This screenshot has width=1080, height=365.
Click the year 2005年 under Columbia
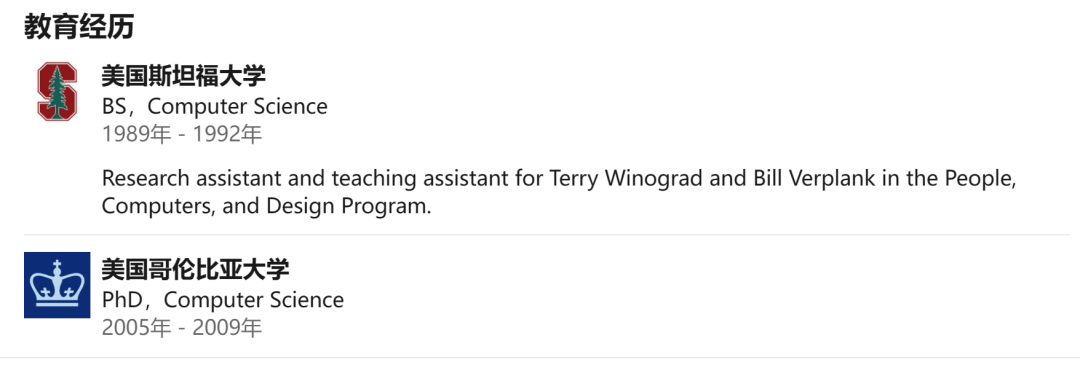pyautogui.click(x=136, y=328)
